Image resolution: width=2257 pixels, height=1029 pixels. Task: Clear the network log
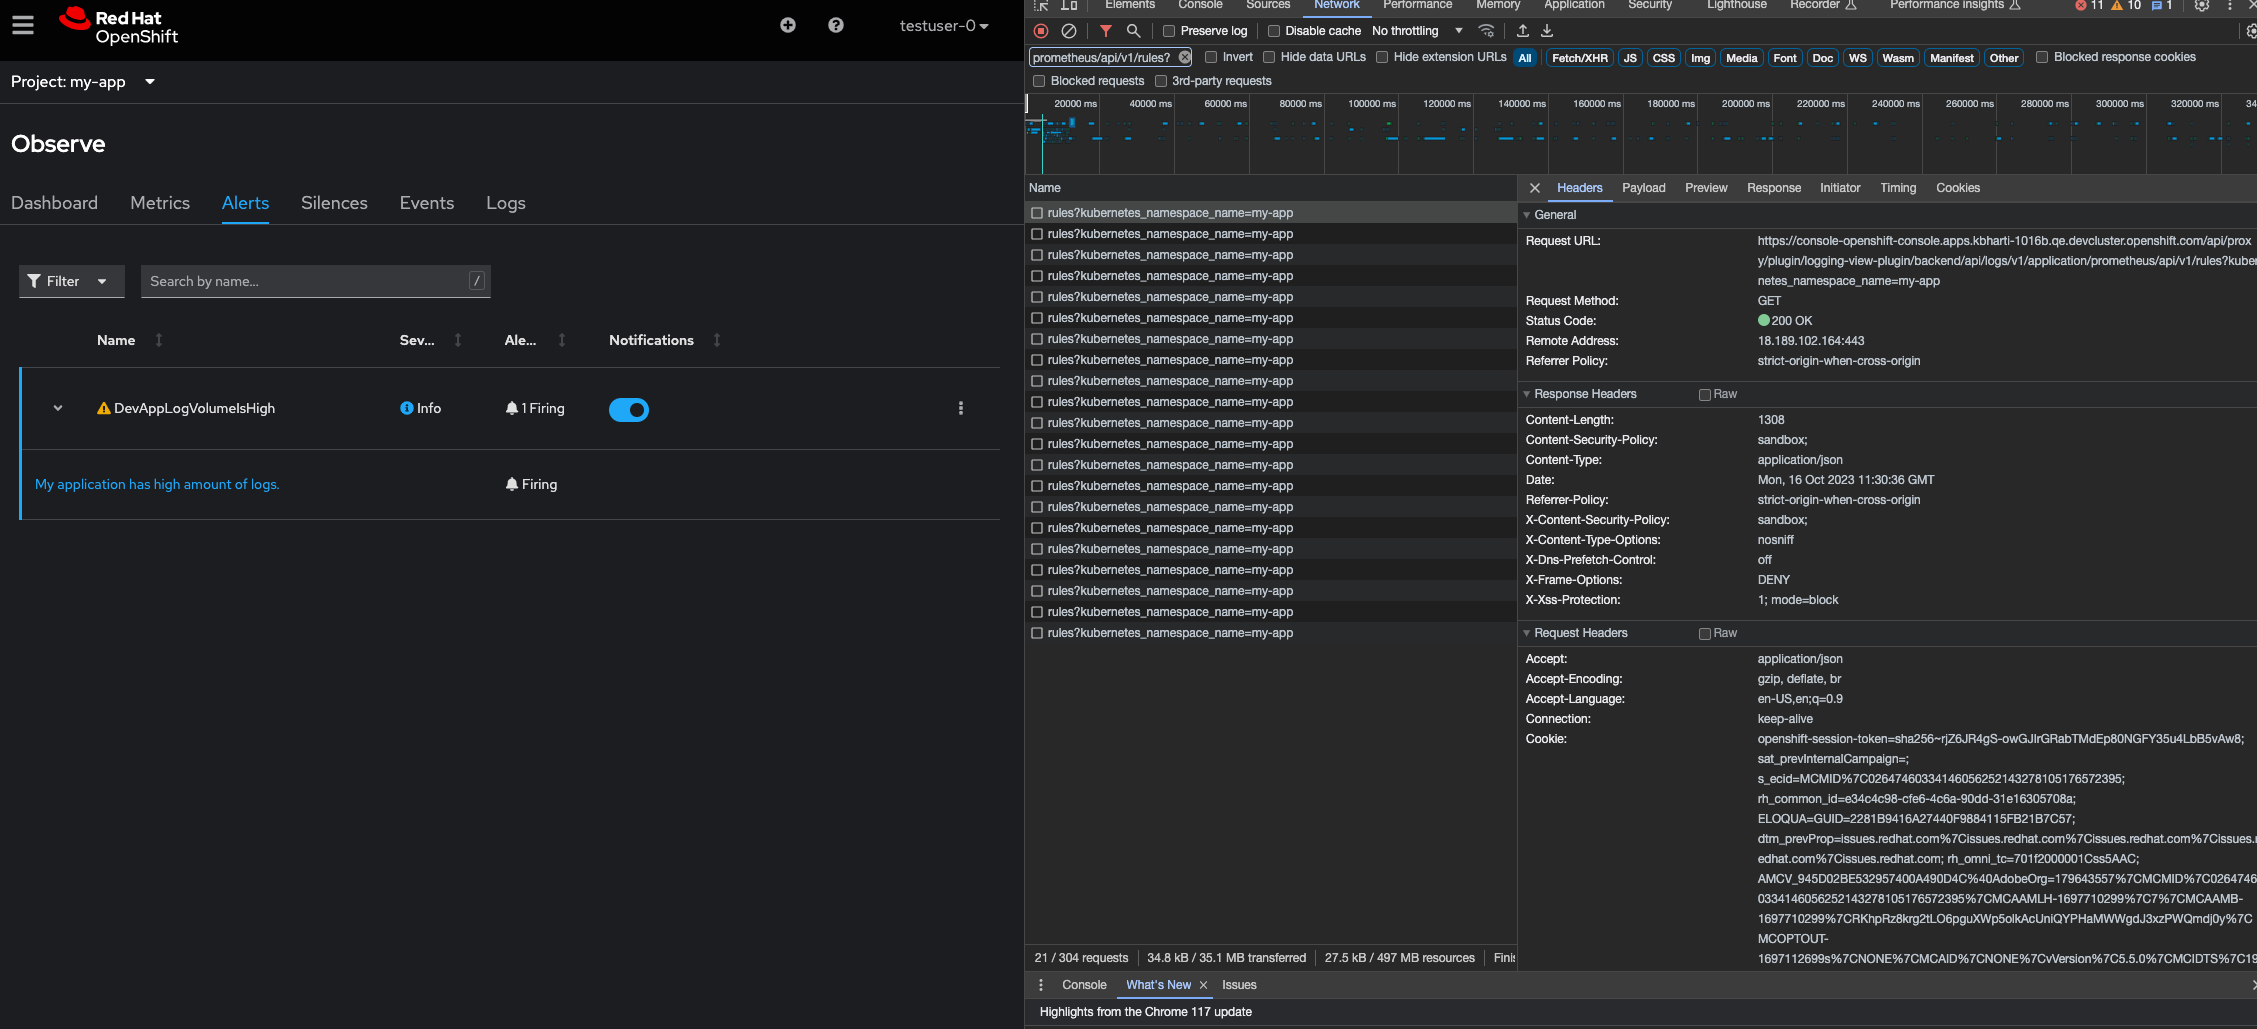(1069, 31)
